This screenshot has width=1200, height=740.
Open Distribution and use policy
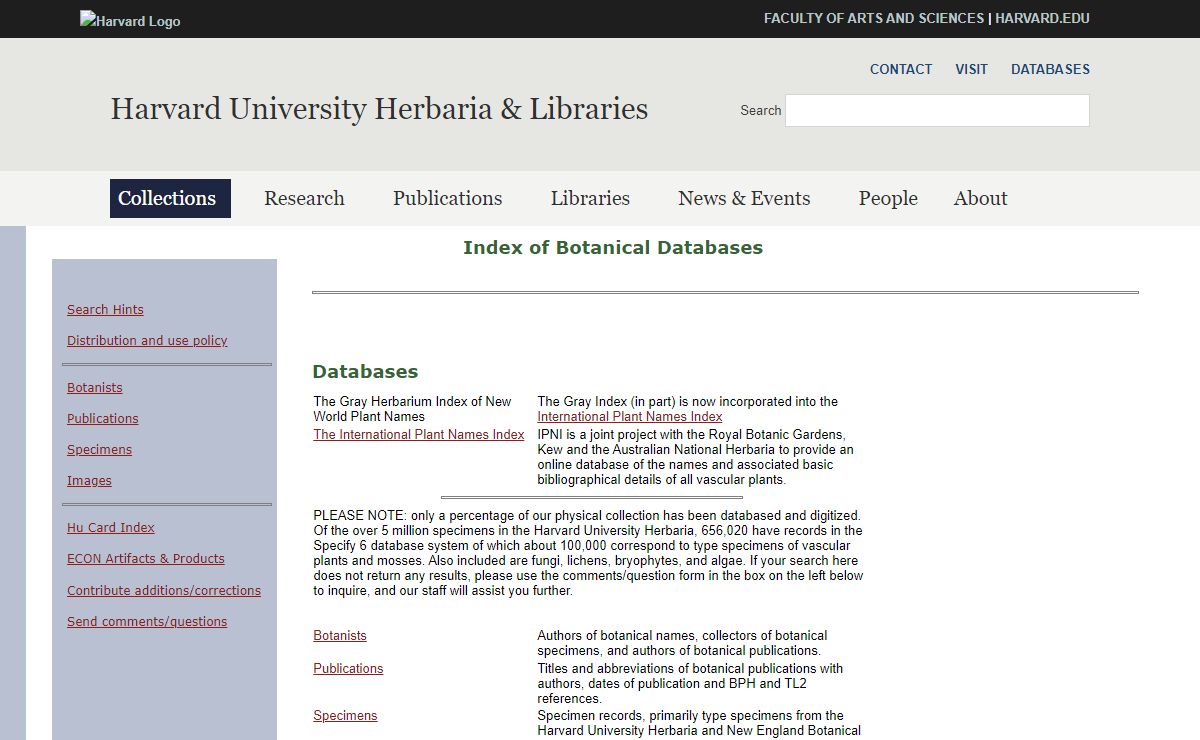pyautogui.click(x=147, y=340)
